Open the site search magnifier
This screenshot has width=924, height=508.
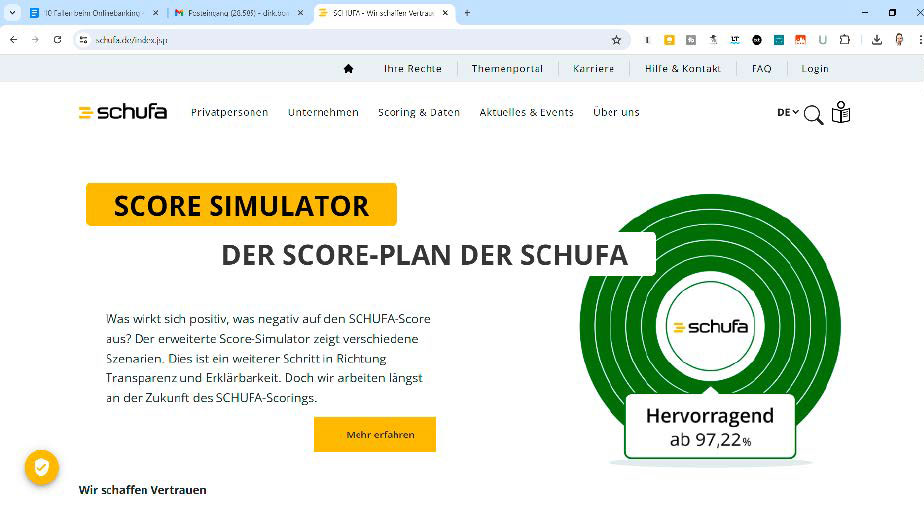(813, 114)
